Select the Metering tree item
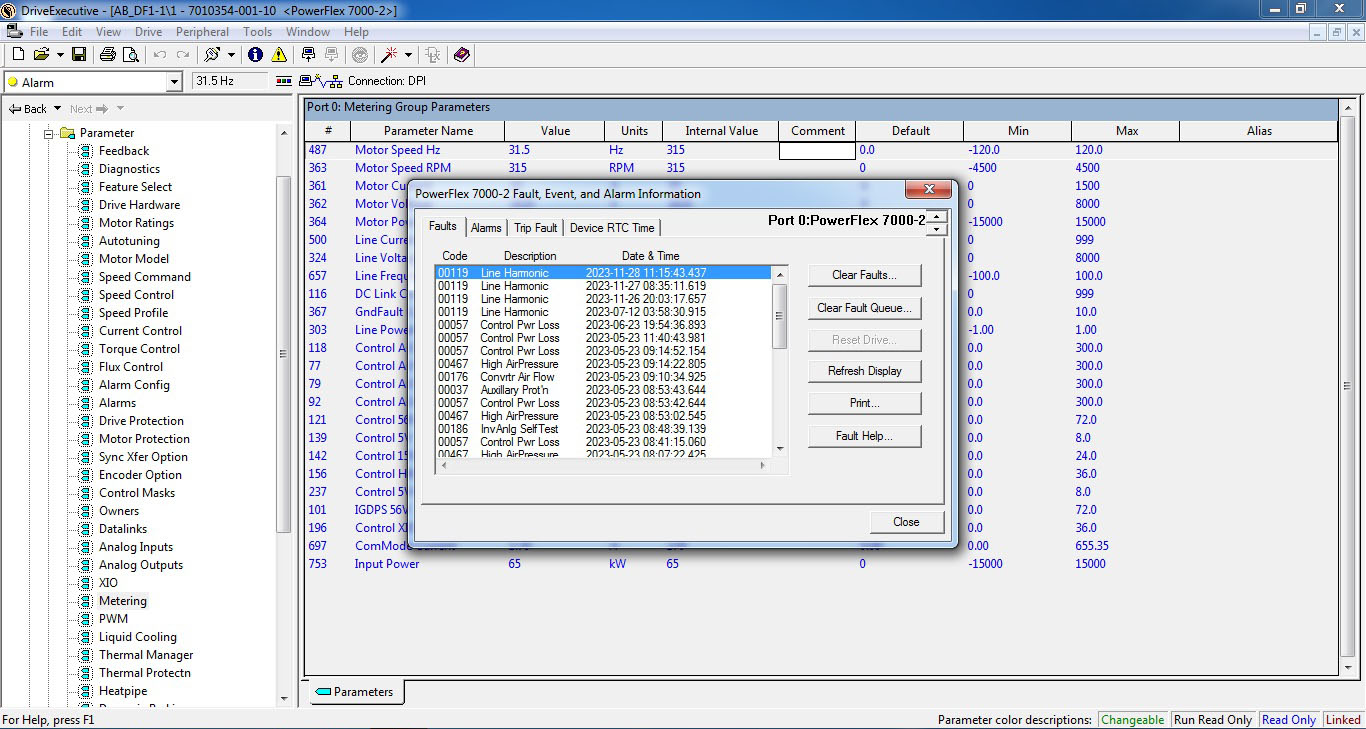The width and height of the screenshot is (1366, 729). 122,601
